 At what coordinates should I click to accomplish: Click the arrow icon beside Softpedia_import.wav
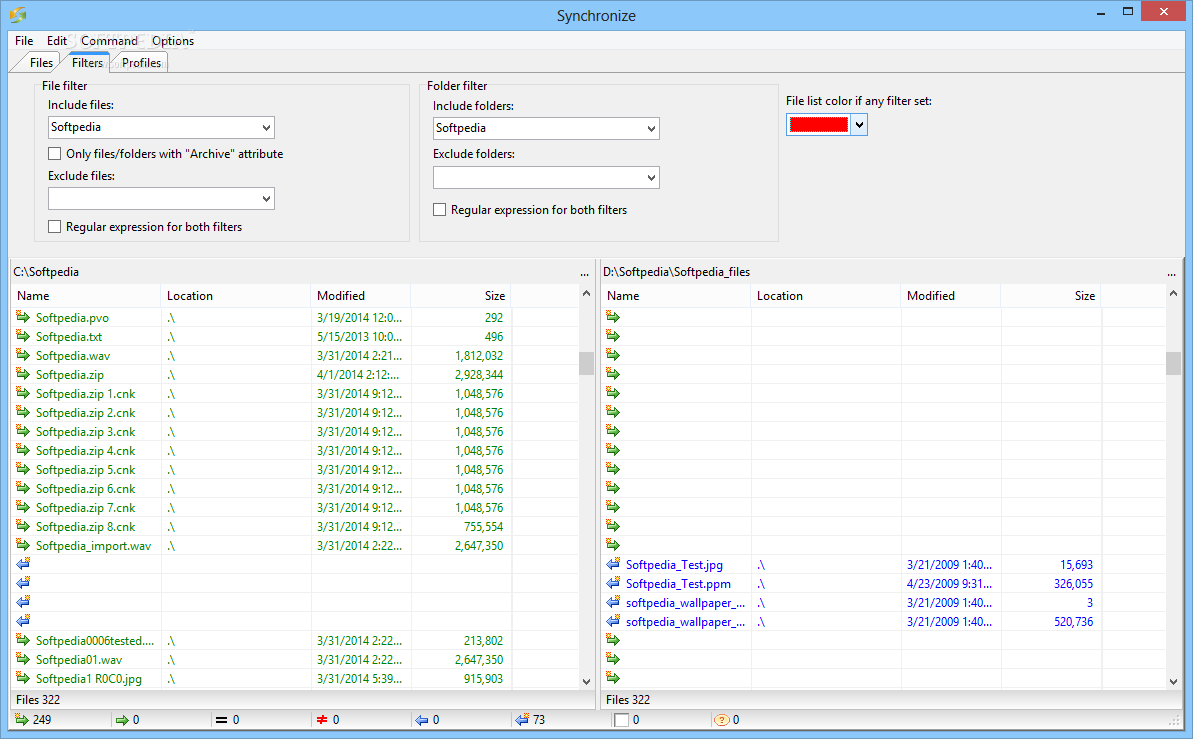pos(23,545)
